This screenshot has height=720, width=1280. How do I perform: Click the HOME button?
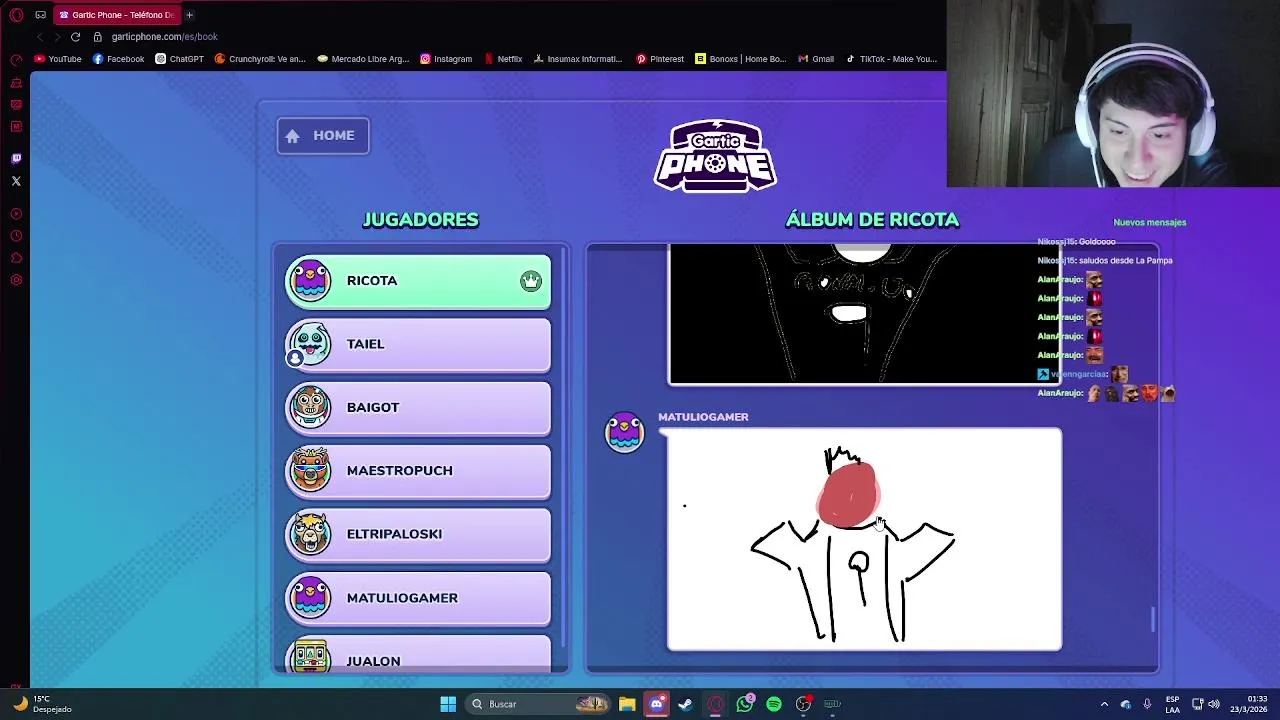point(322,136)
